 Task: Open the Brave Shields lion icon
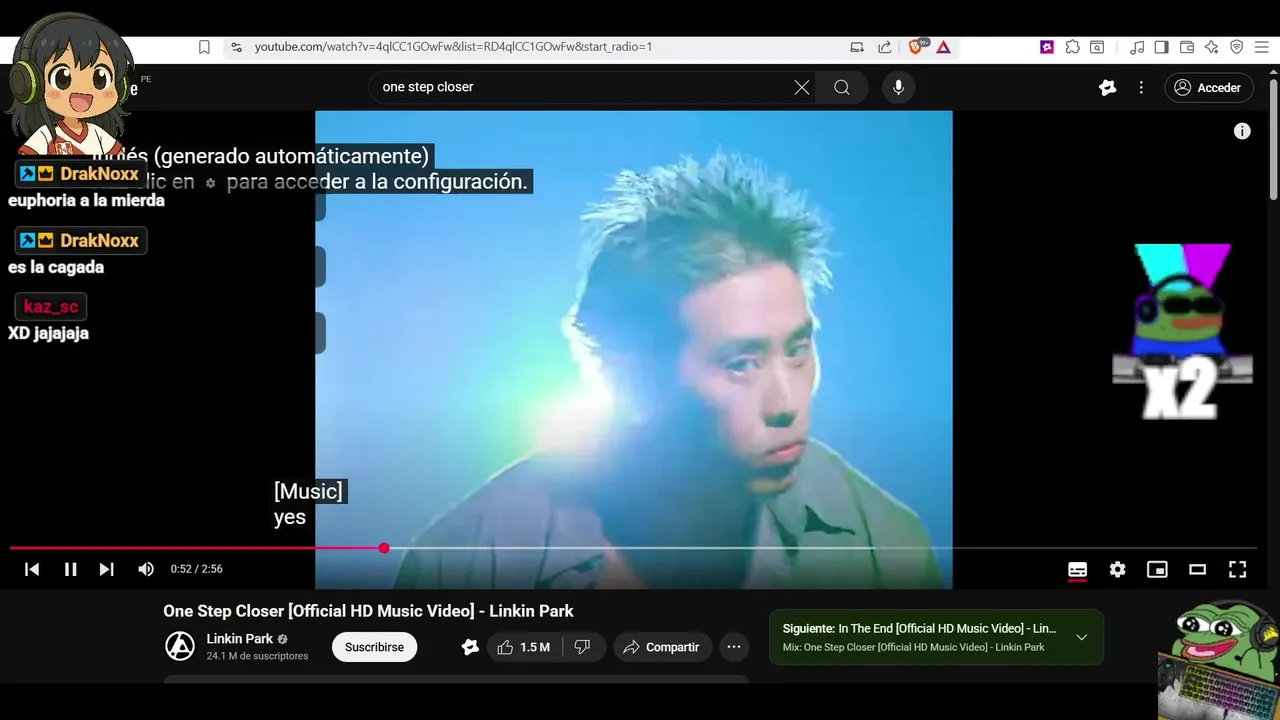(917, 47)
